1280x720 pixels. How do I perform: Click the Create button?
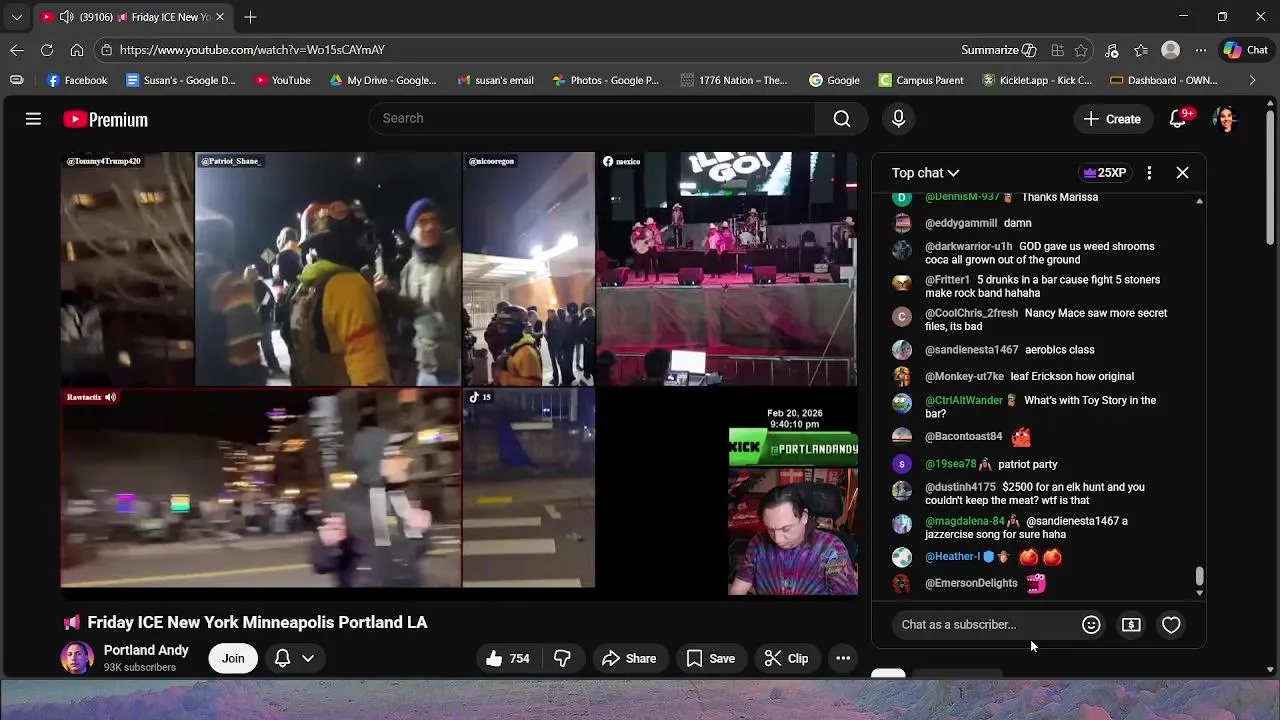pyautogui.click(x=1112, y=119)
